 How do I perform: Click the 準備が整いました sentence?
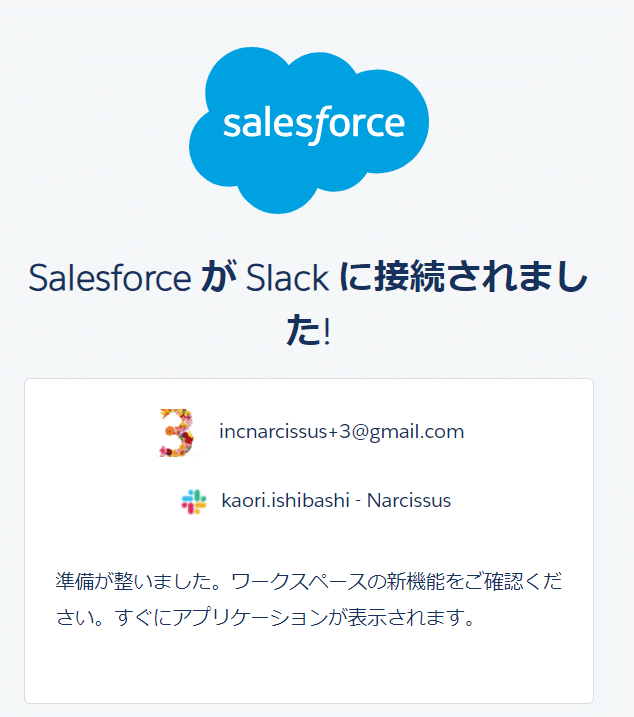[x=136, y=581]
